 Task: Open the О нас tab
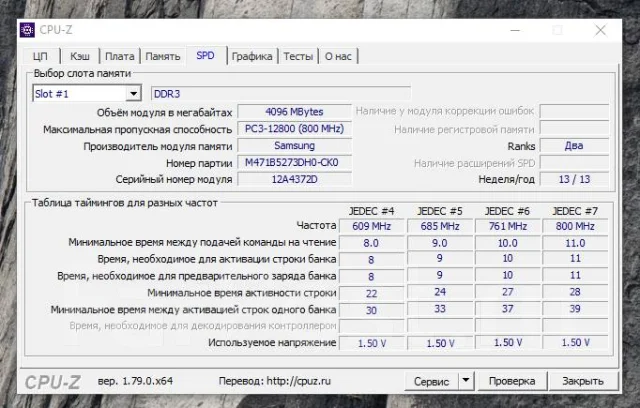click(338, 56)
